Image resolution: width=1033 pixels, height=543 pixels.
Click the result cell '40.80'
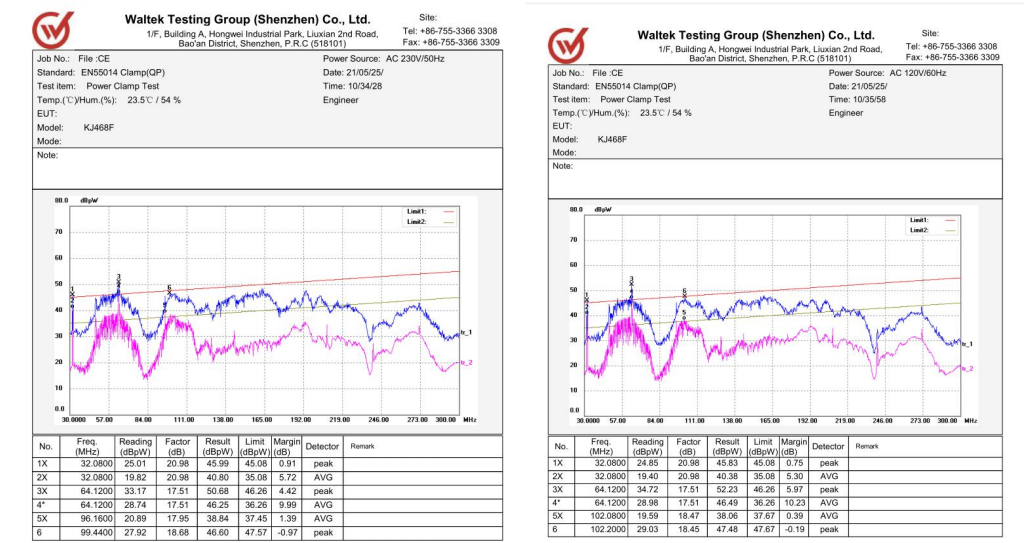pos(217,478)
